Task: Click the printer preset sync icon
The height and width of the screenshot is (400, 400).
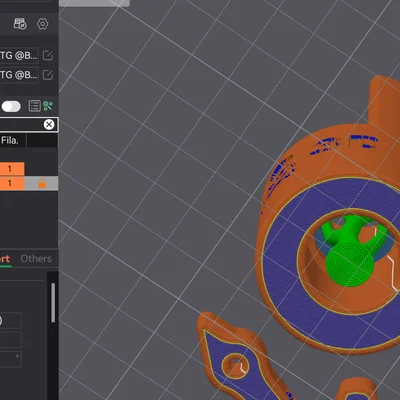Action: tap(20, 24)
